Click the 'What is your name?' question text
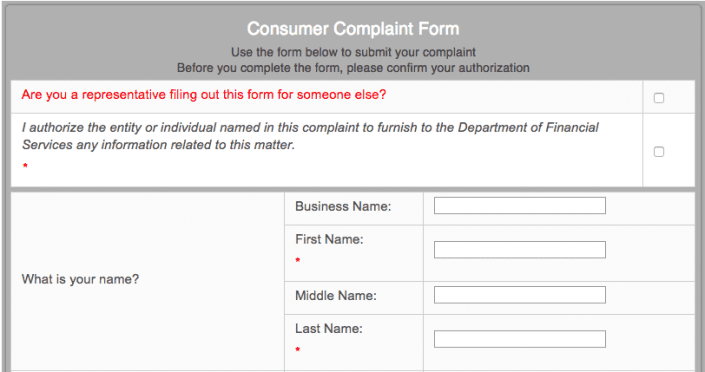 tap(80, 279)
